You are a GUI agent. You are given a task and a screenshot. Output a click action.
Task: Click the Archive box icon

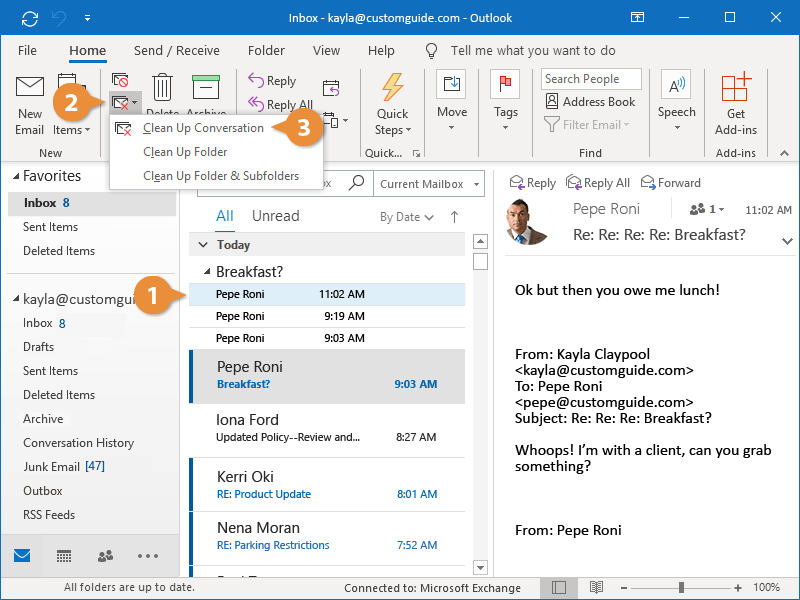click(x=206, y=87)
